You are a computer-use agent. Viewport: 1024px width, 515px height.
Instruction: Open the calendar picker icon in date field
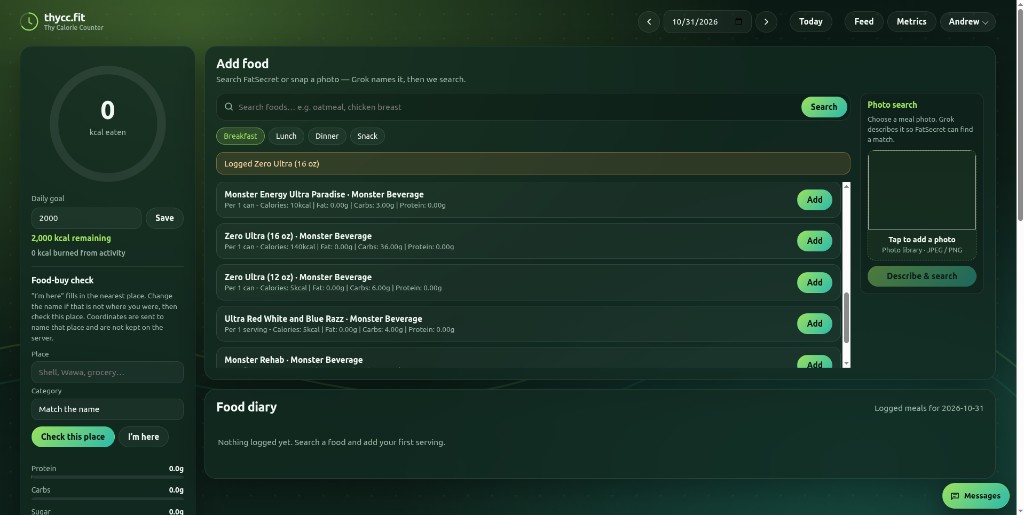739,22
